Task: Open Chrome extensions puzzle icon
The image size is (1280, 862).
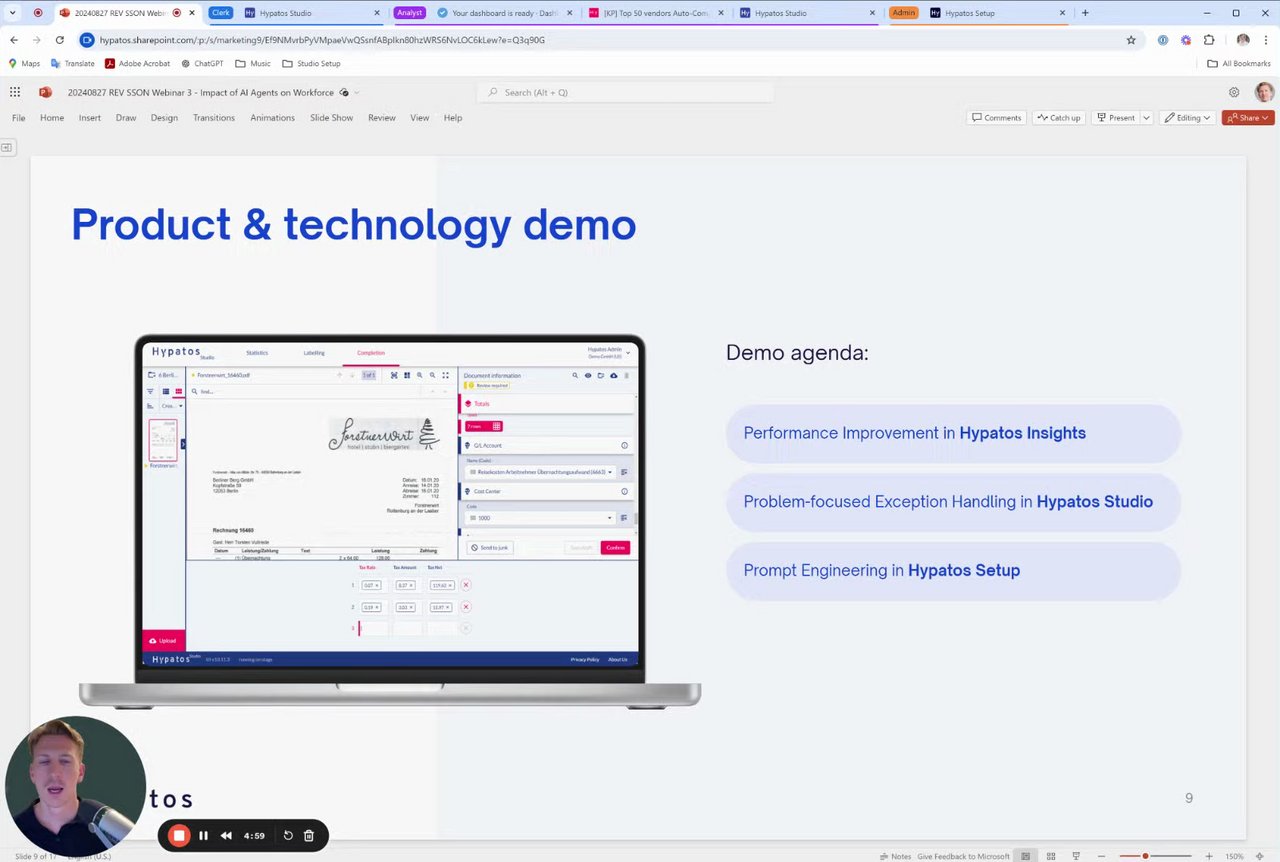Action: (x=1209, y=40)
